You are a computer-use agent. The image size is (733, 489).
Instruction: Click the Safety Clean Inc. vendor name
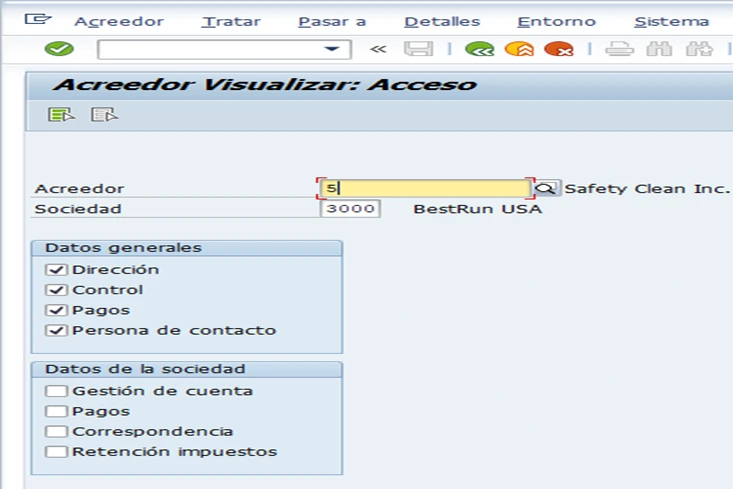pyautogui.click(x=647, y=188)
